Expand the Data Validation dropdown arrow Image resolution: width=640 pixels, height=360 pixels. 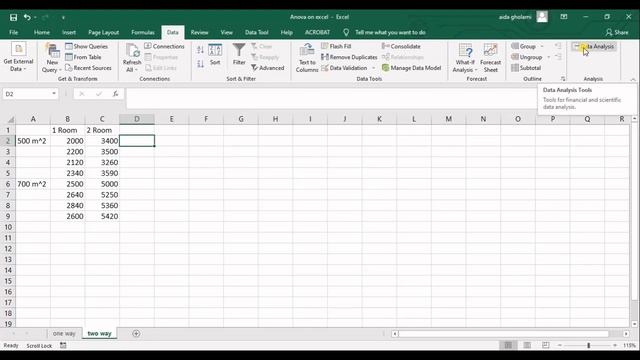(373, 68)
